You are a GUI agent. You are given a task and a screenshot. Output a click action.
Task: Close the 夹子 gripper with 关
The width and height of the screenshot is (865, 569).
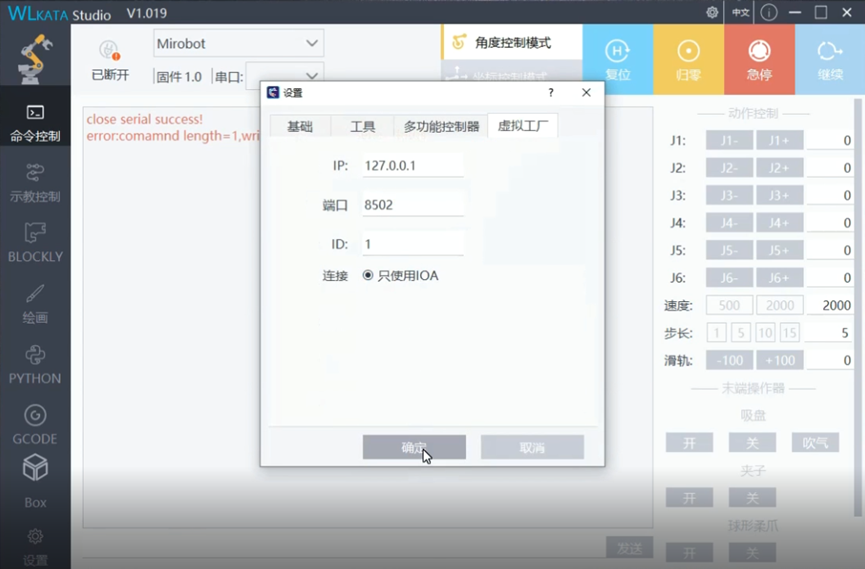(752, 498)
